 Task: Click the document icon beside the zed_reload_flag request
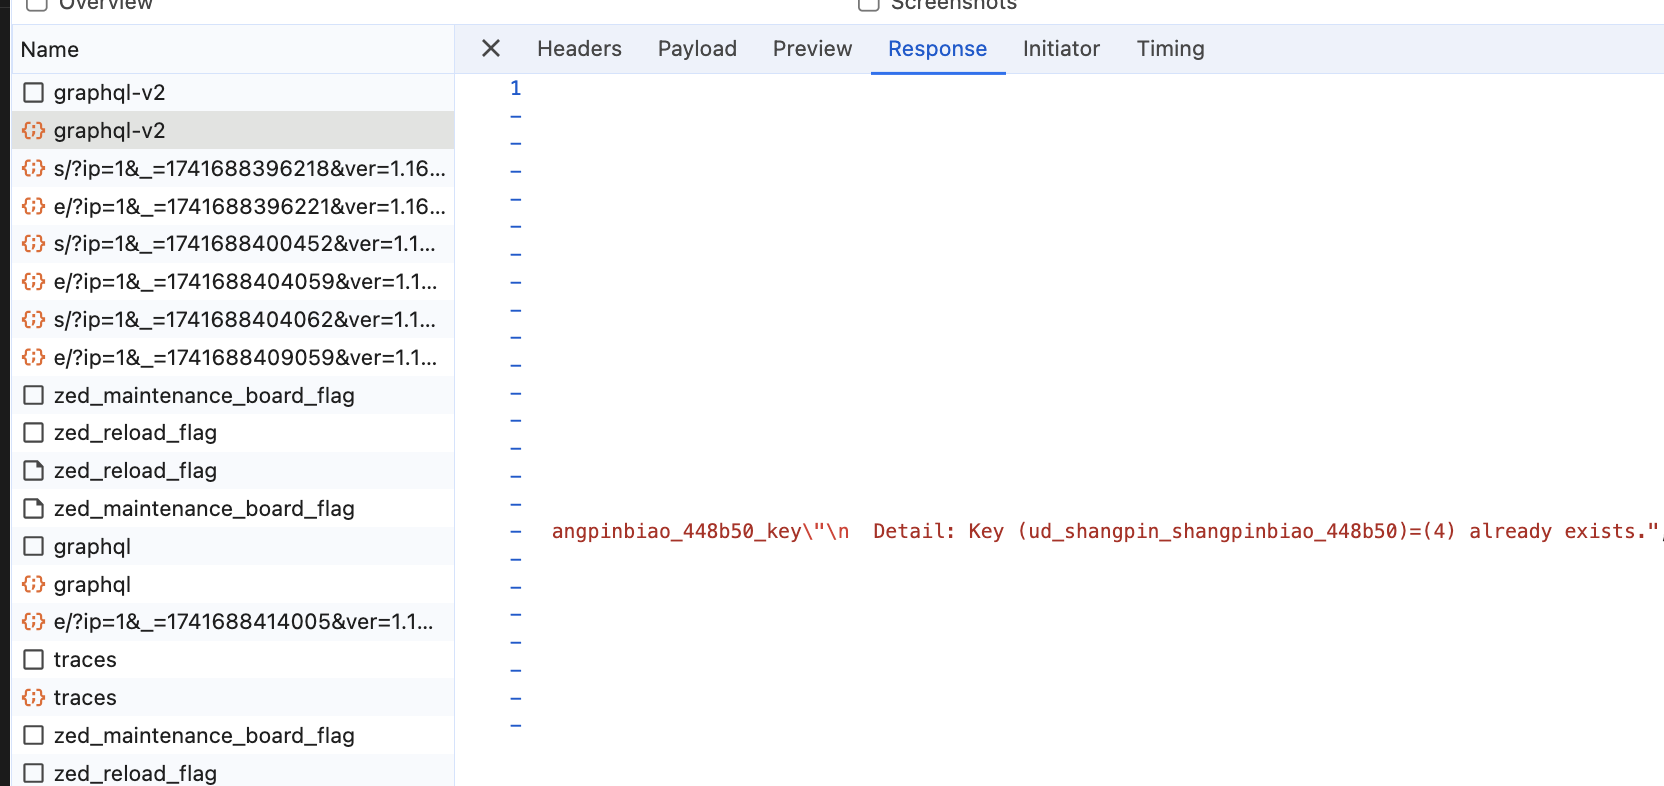33,470
